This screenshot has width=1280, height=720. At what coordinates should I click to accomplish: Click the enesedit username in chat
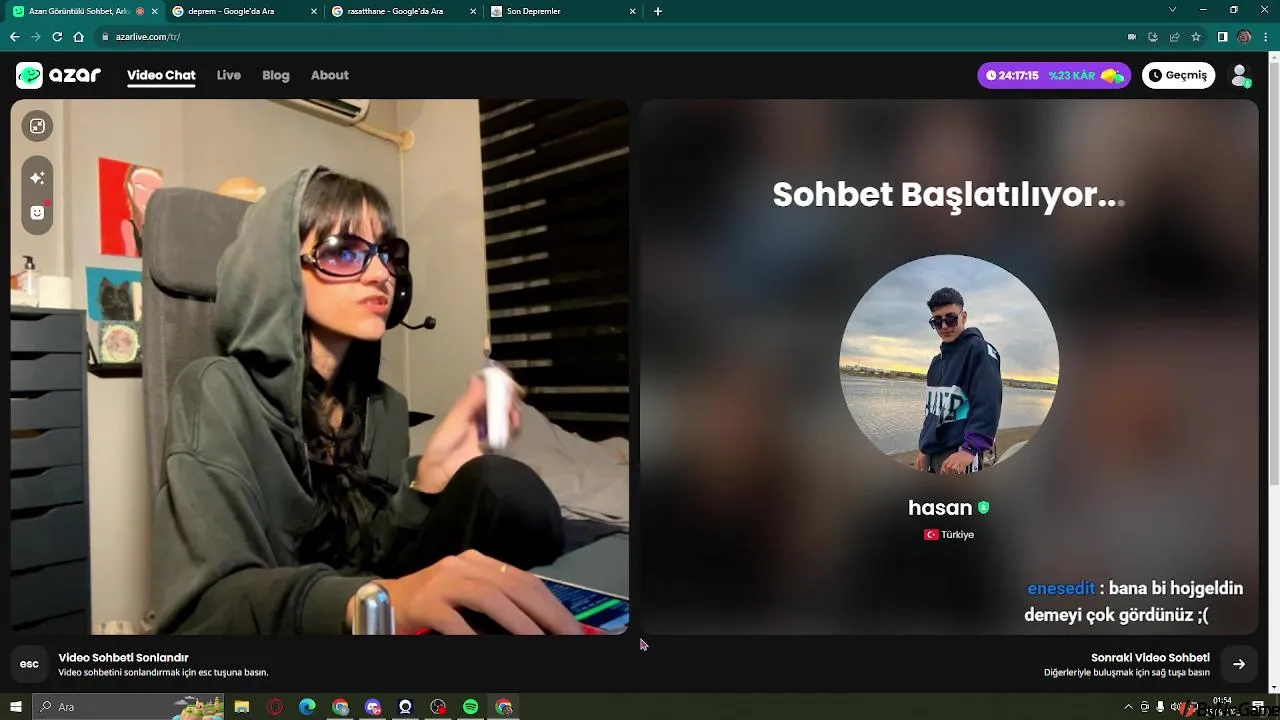pos(1061,588)
